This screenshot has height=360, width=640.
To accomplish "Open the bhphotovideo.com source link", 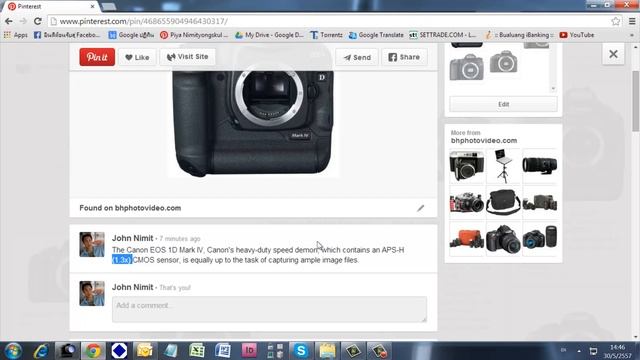I will pyautogui.click(x=147, y=208).
